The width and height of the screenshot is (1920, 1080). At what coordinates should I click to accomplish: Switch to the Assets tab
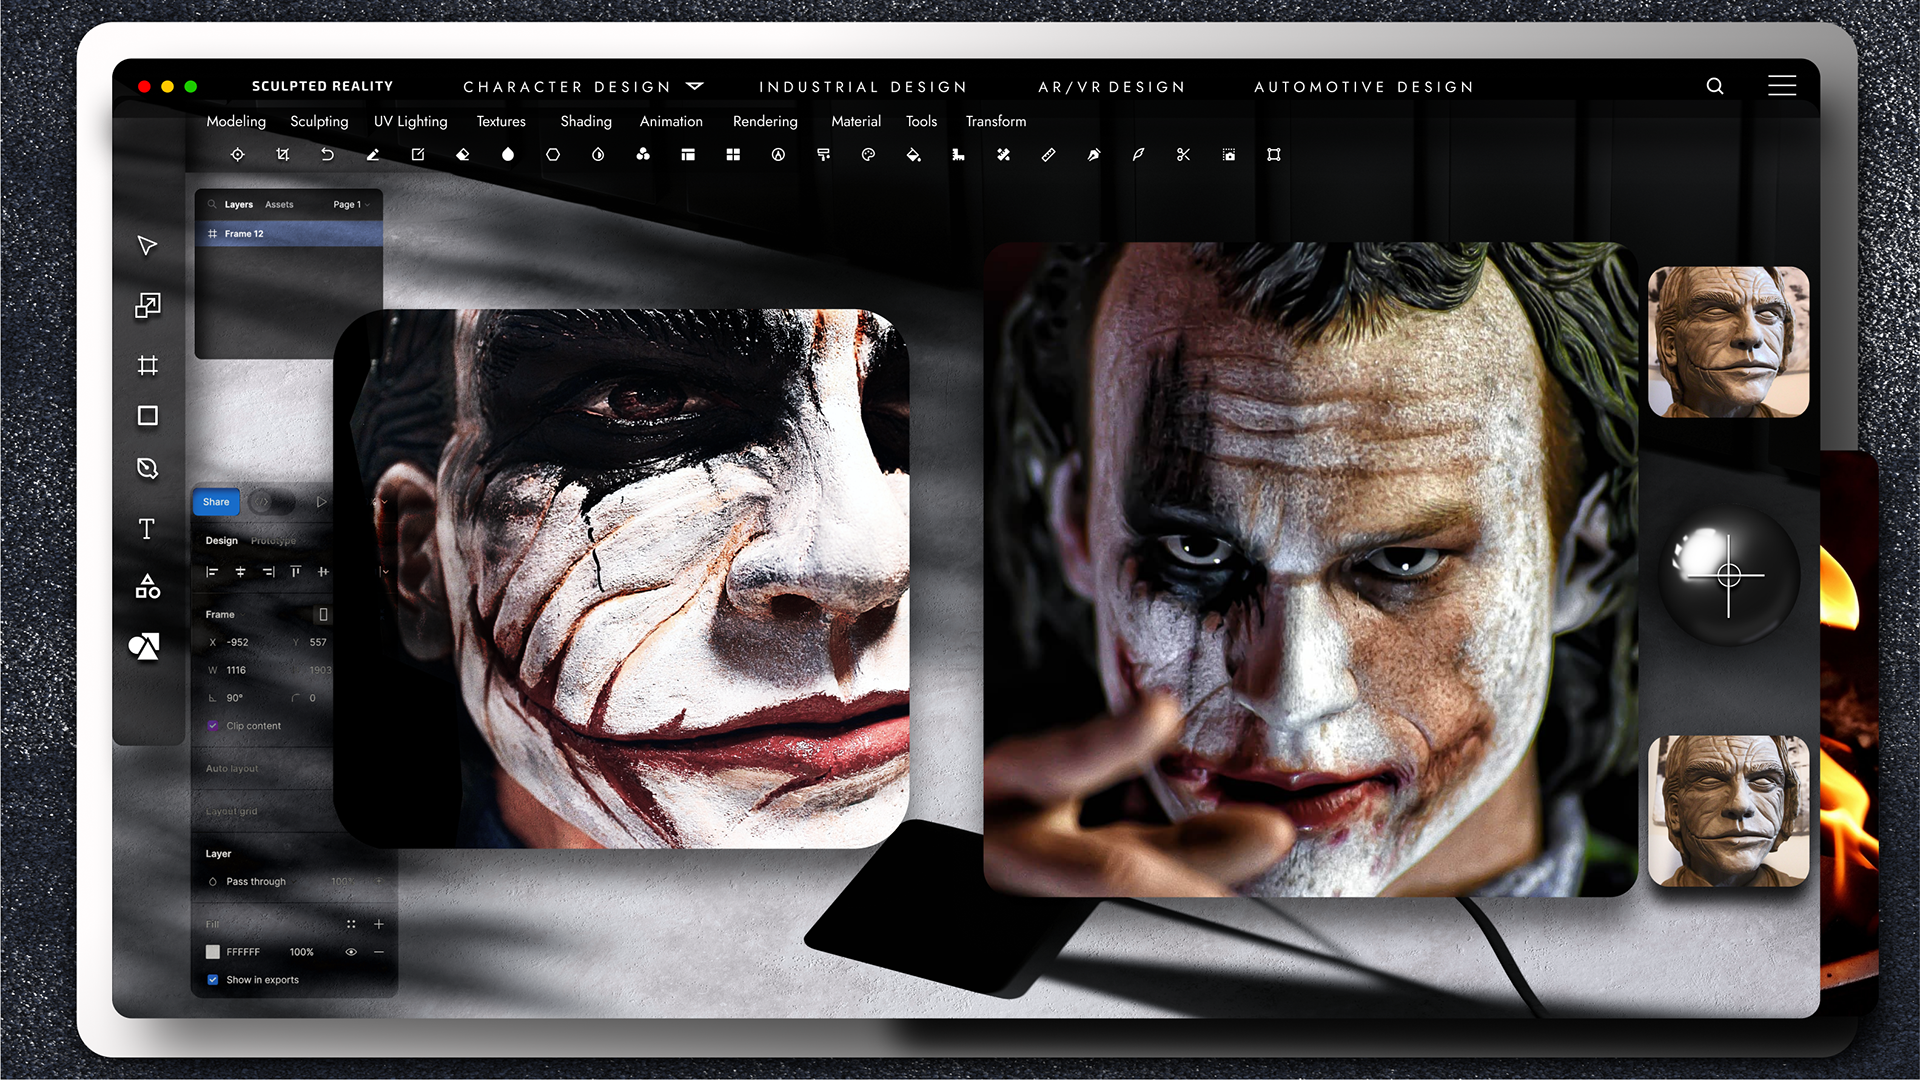tap(279, 205)
